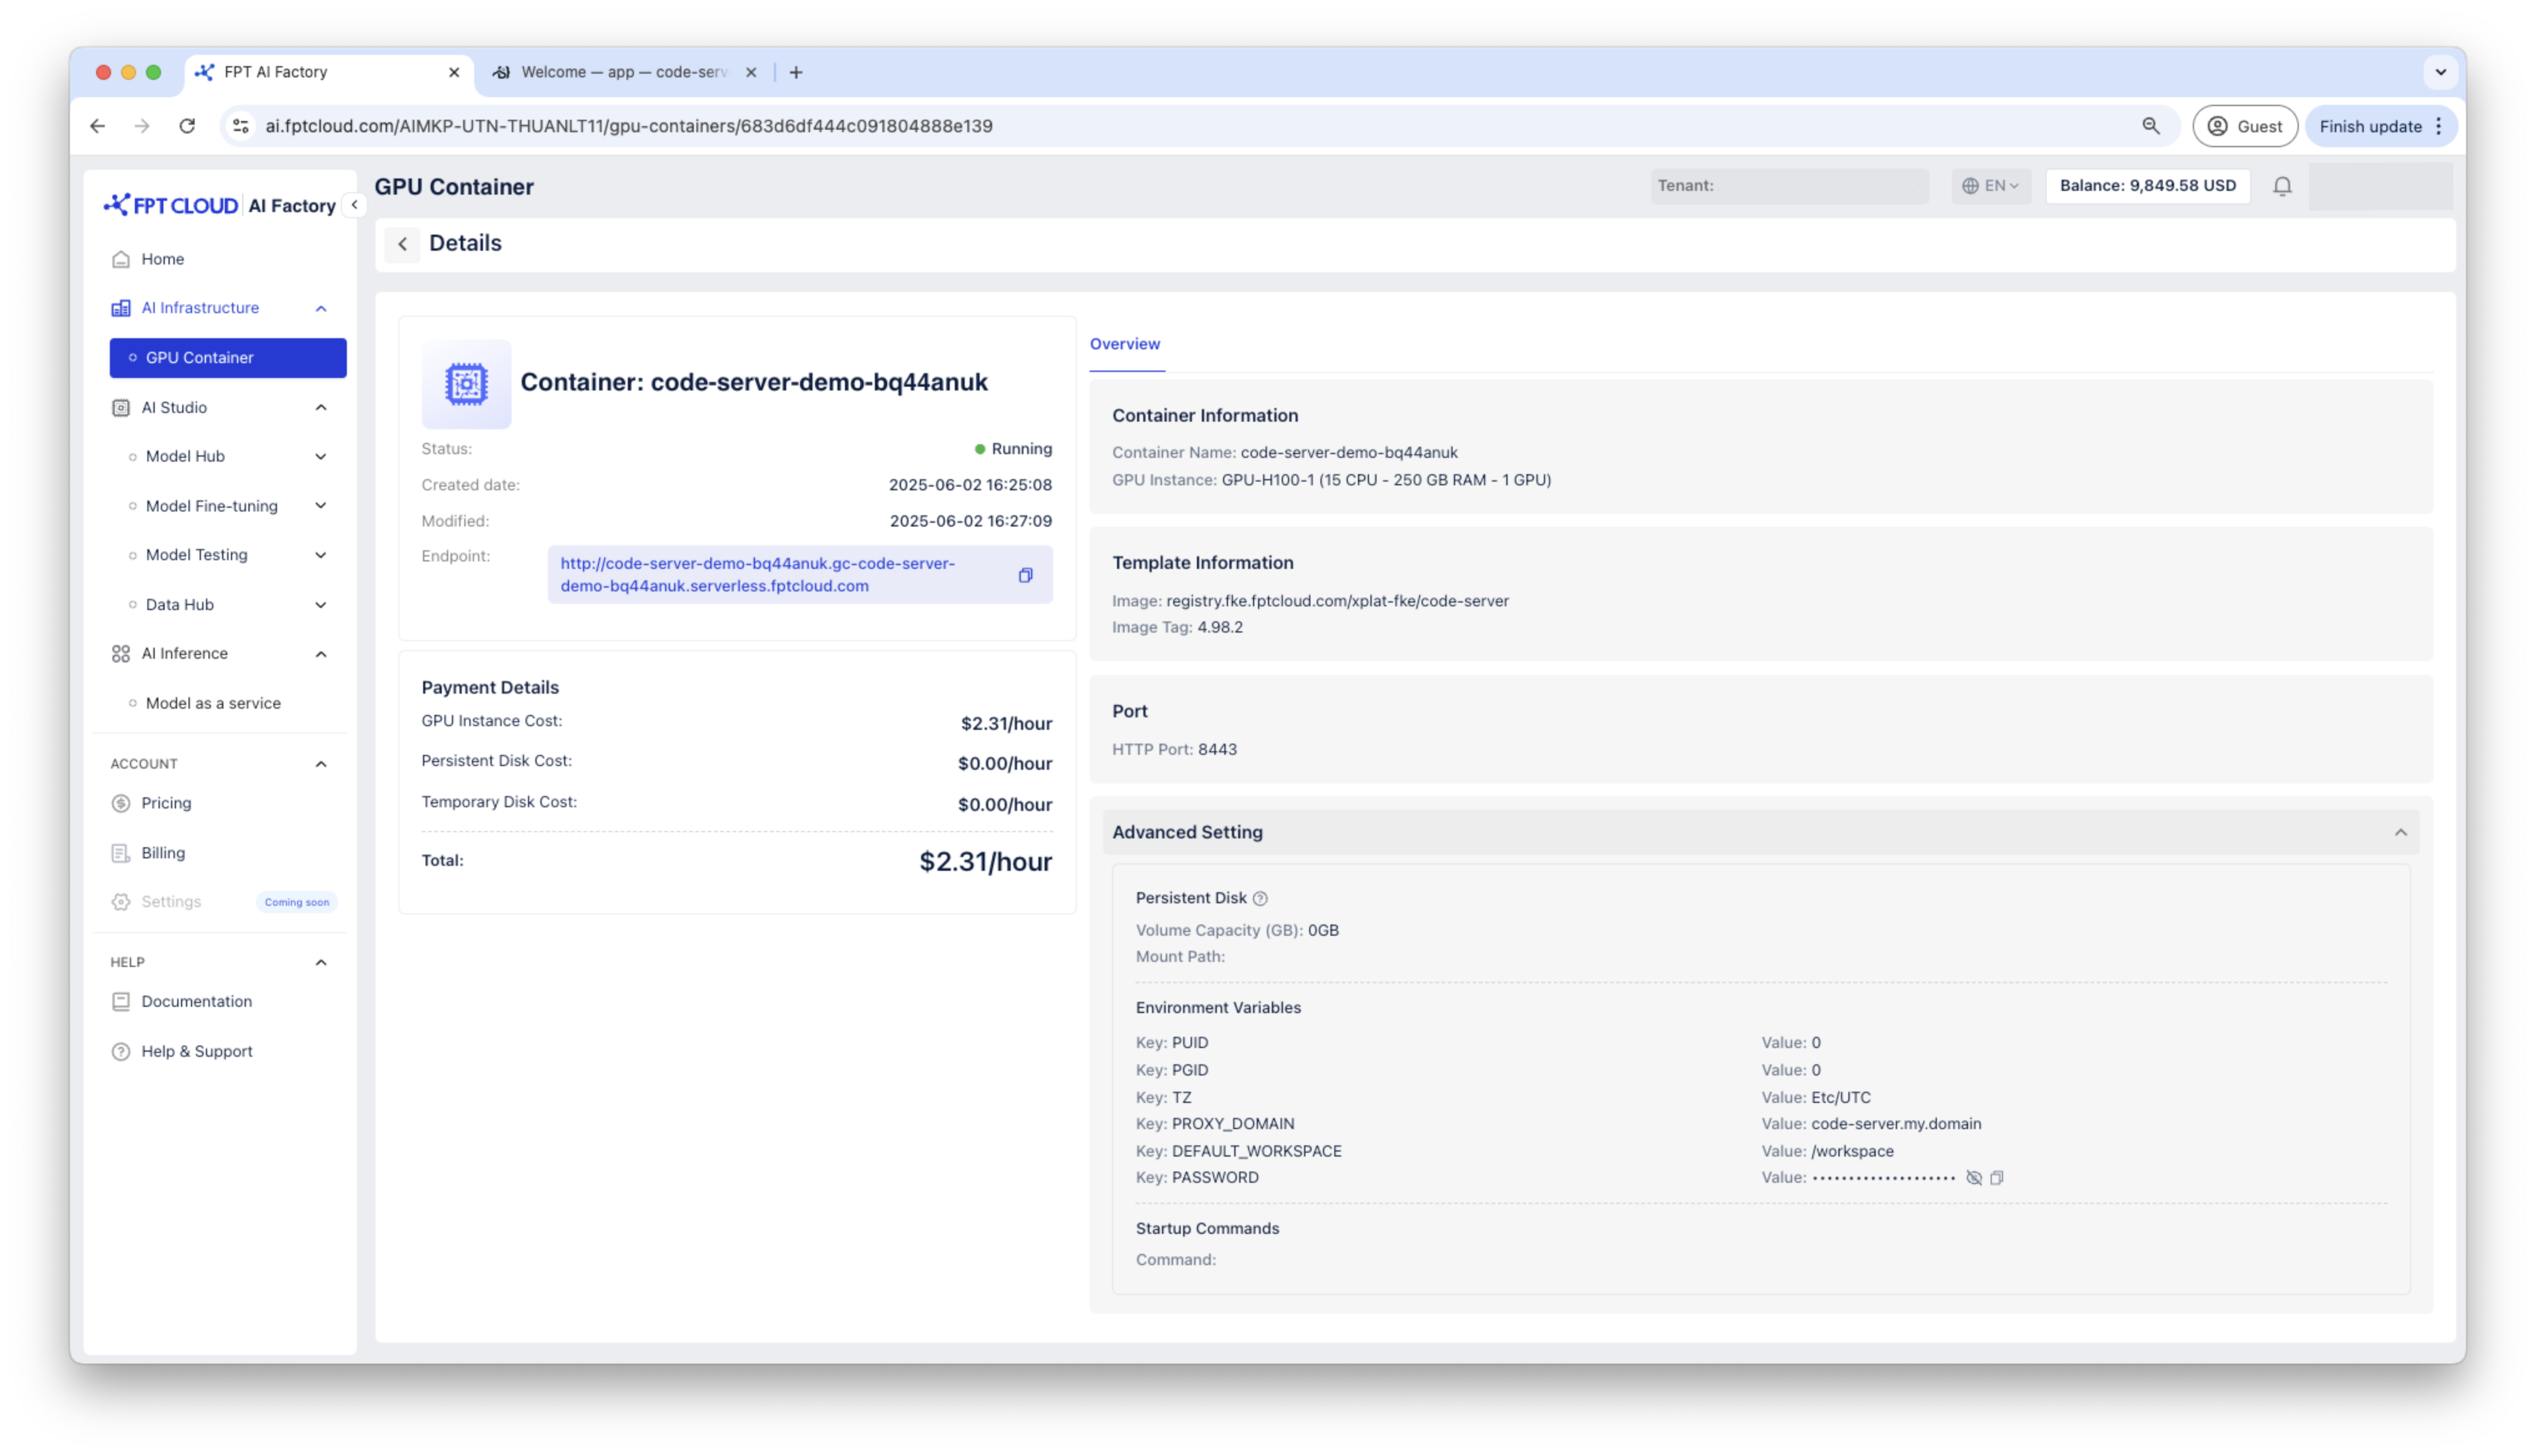Viewport: 2536px width, 1456px height.
Task: Select the FPT AI Factory browser tab
Action: (x=327, y=72)
